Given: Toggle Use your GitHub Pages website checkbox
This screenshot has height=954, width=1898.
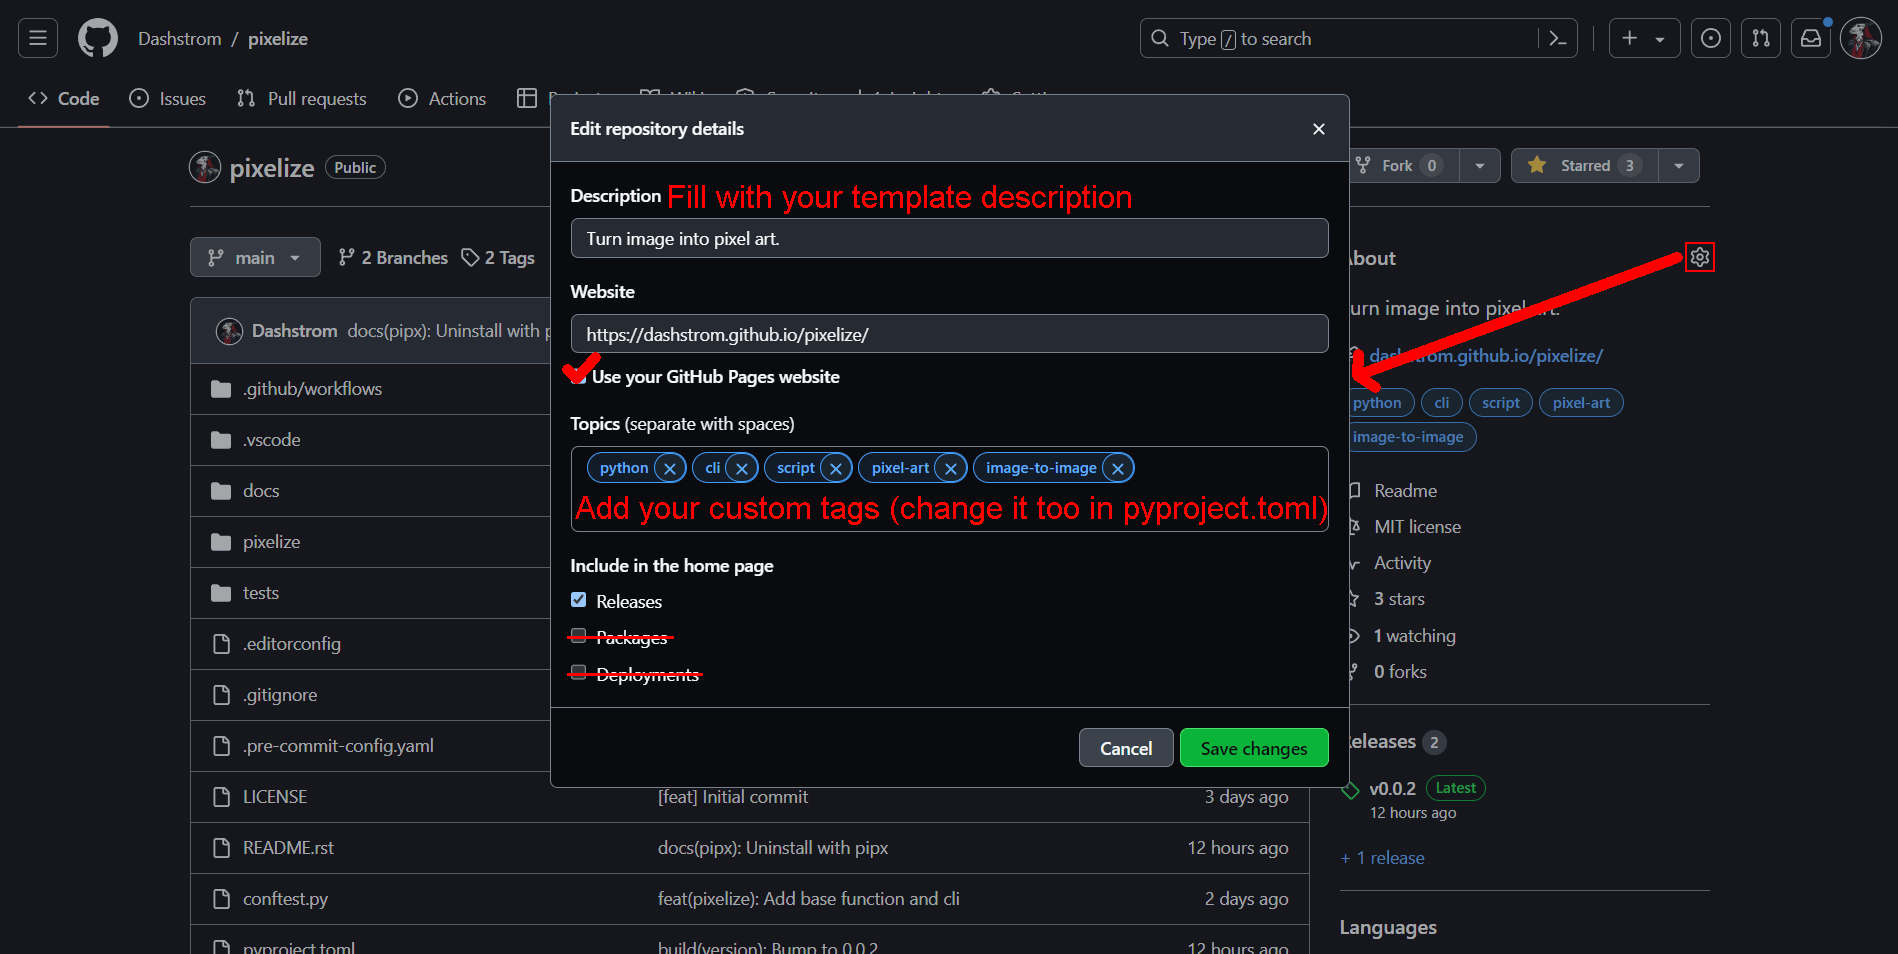Looking at the screenshot, I should [579, 376].
